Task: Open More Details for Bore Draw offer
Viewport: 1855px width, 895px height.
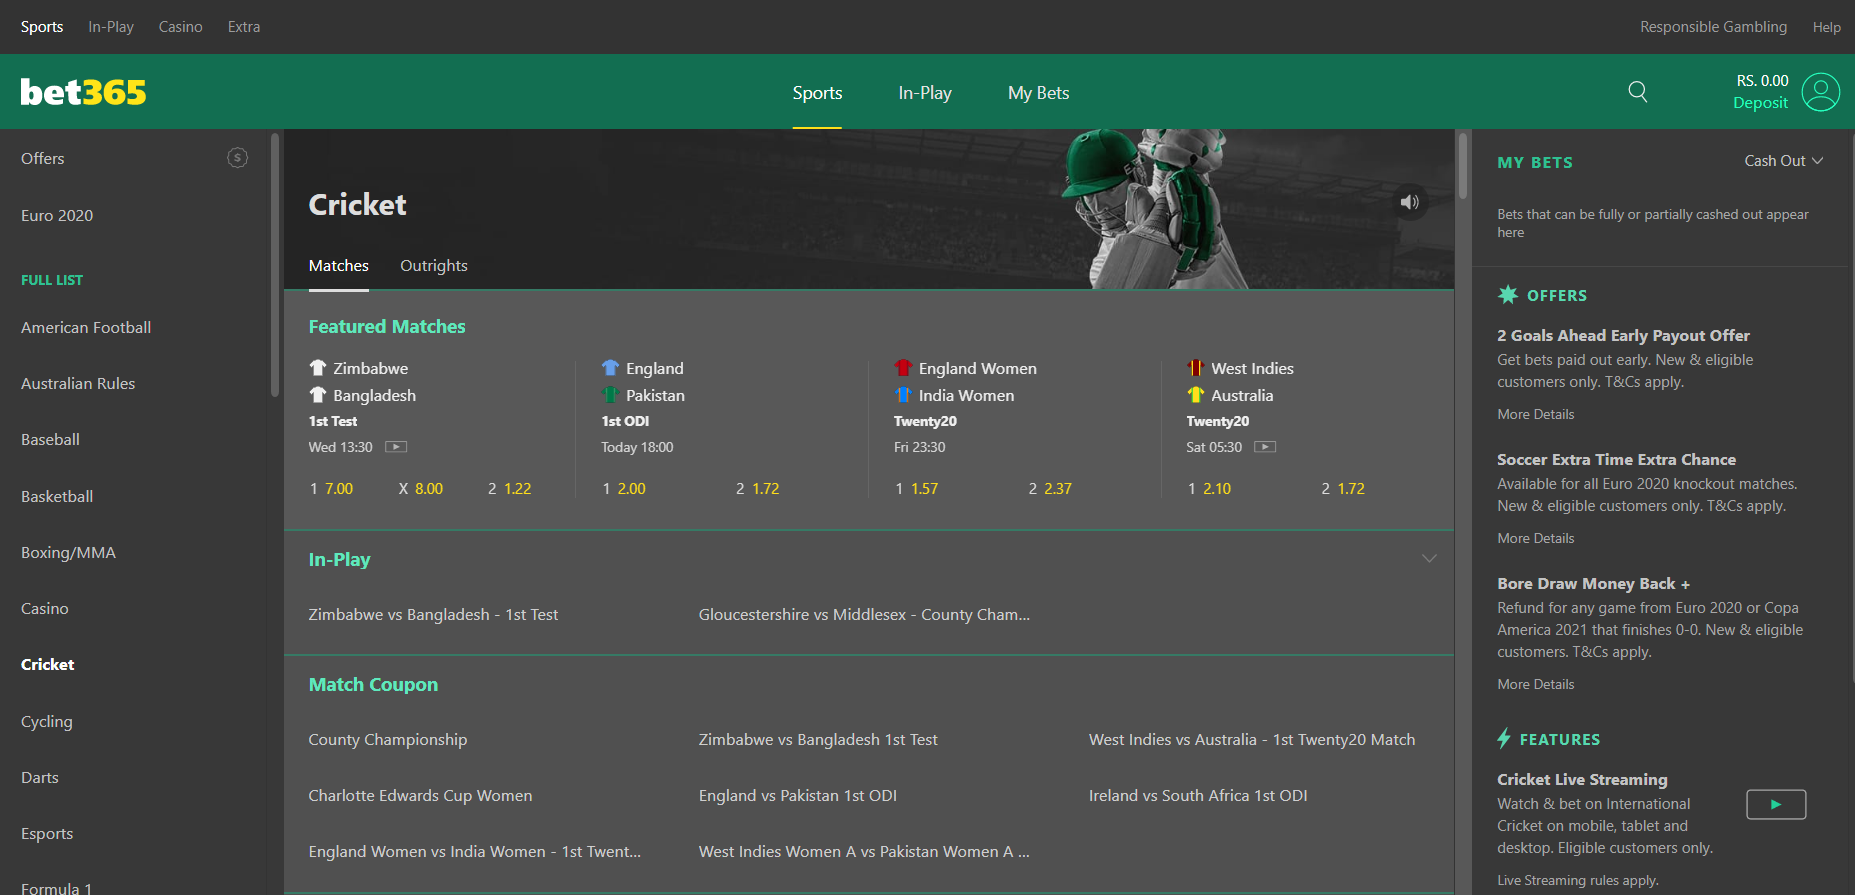Action: 1536,685
